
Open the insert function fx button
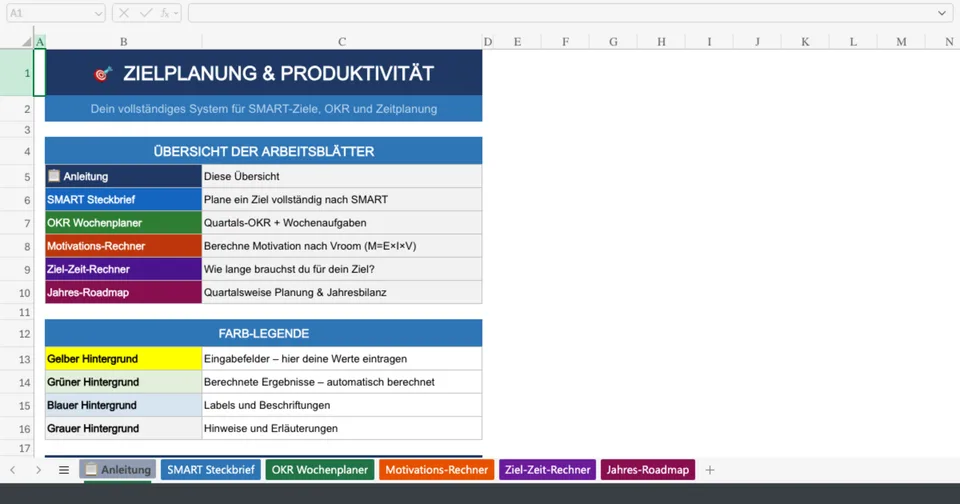[x=164, y=13]
